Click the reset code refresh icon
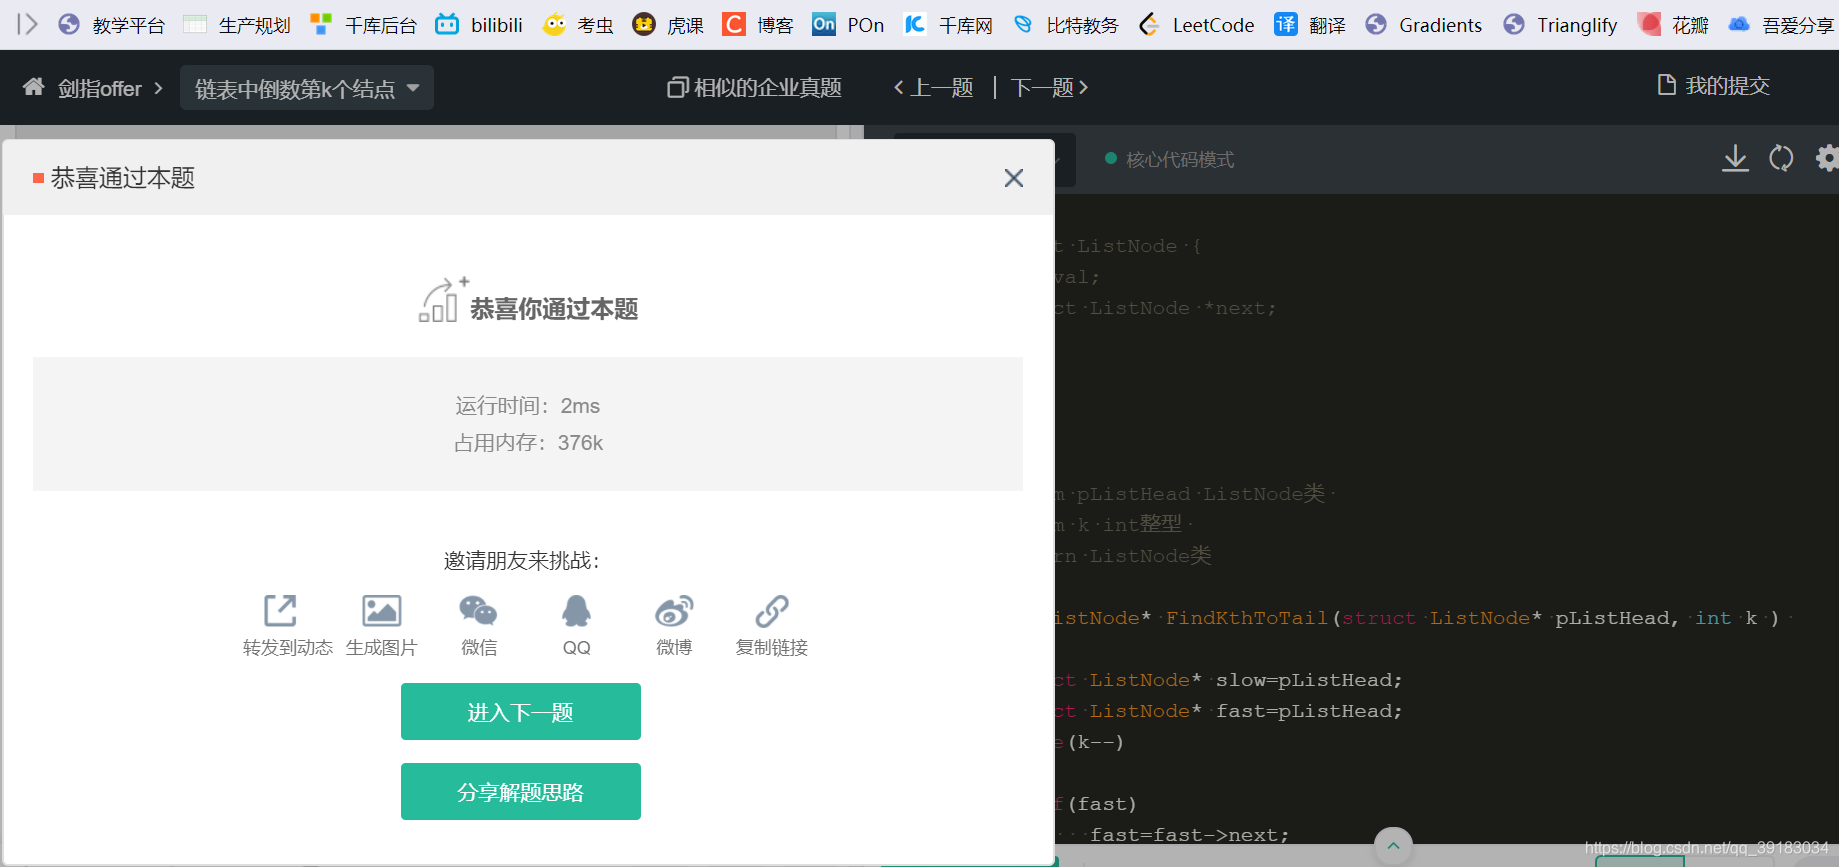 [1782, 158]
